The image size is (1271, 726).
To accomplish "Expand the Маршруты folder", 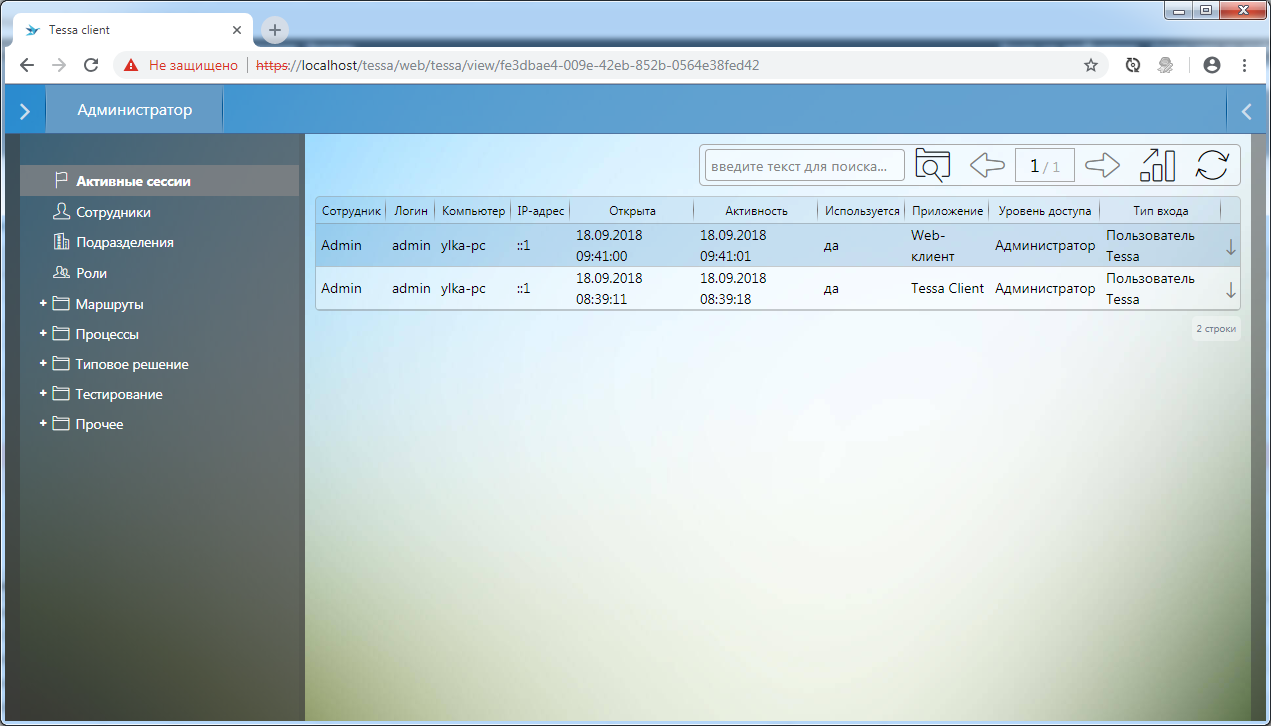I will pyautogui.click(x=43, y=304).
